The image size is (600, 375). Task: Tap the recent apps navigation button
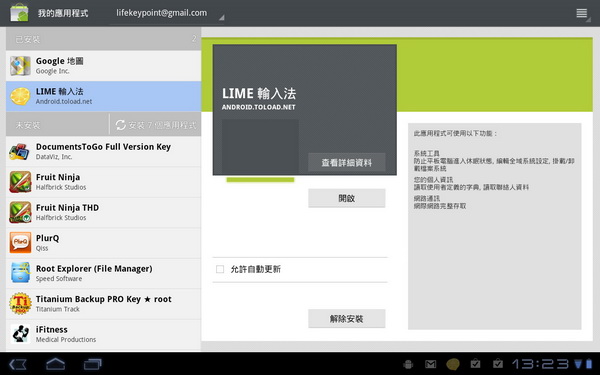pyautogui.click(x=93, y=364)
